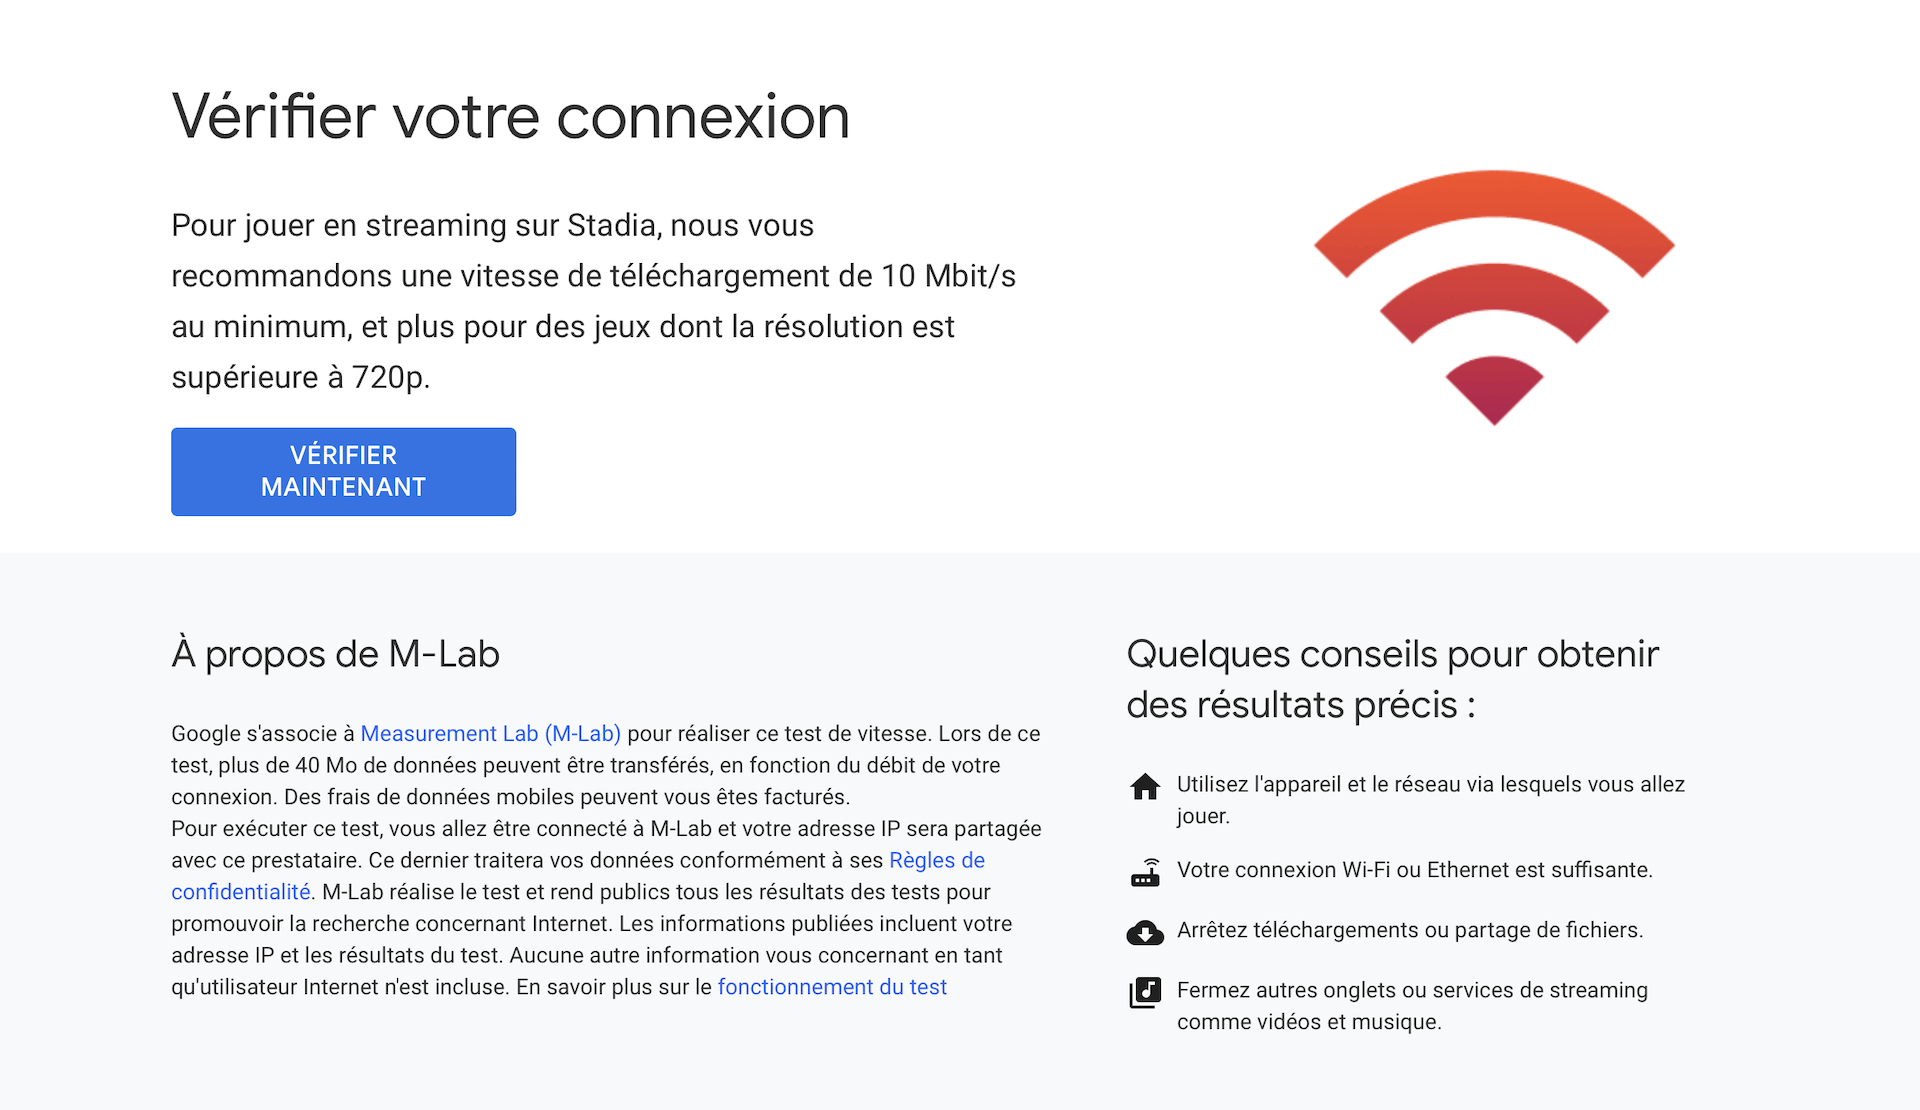Click the VÉRIFIER MAINTENANT button

pyautogui.click(x=343, y=472)
